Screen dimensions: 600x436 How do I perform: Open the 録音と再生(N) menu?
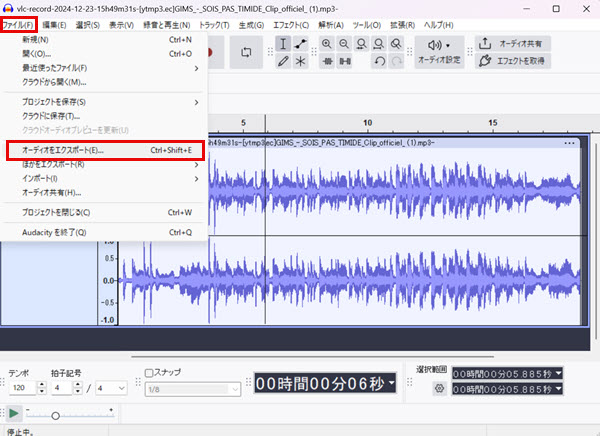point(166,25)
